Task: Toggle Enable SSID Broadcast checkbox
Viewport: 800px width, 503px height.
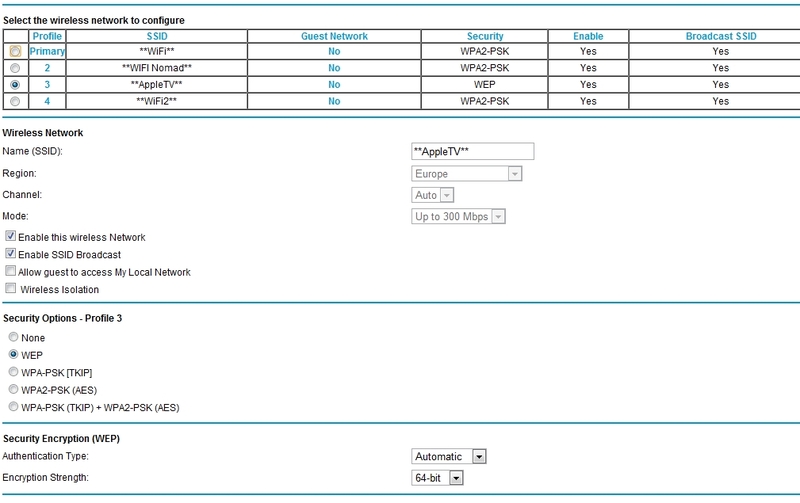Action: [x=10, y=254]
